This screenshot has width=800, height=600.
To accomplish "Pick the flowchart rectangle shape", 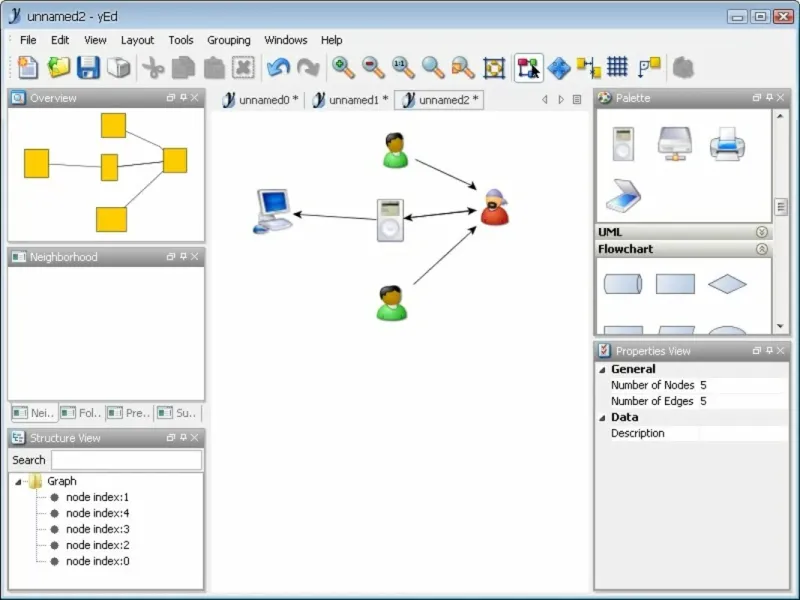I will point(675,284).
